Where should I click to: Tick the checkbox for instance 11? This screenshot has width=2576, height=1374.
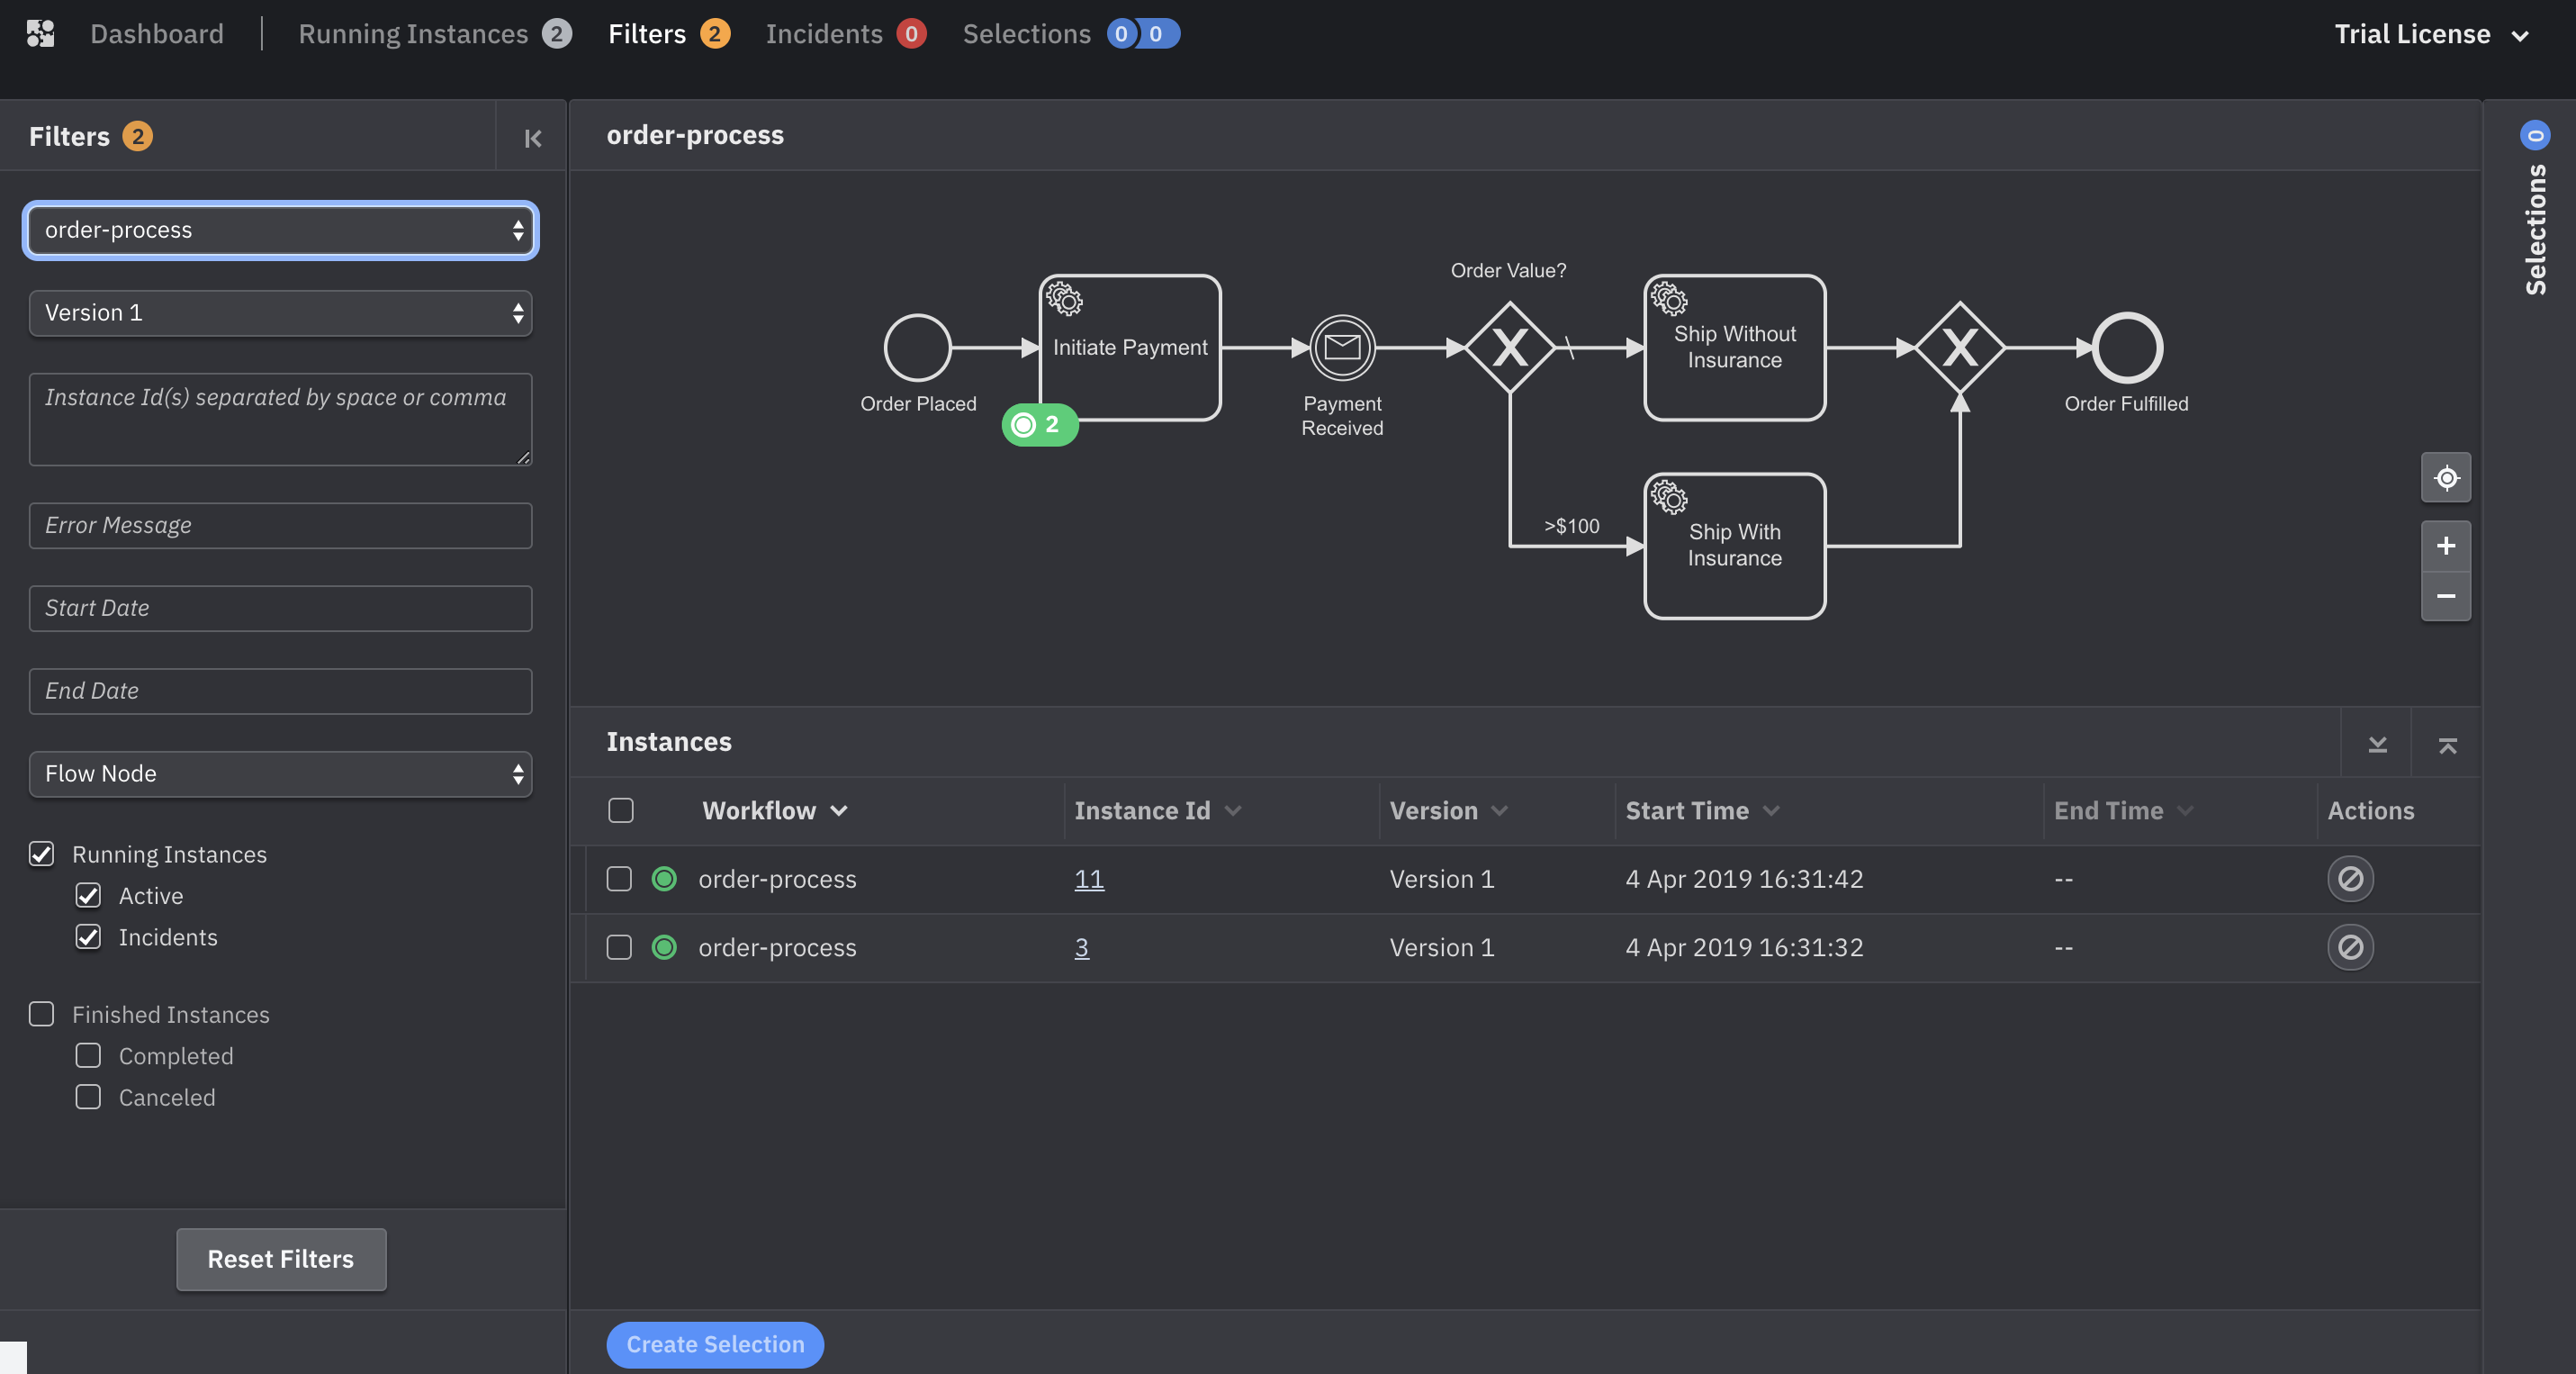pos(619,878)
